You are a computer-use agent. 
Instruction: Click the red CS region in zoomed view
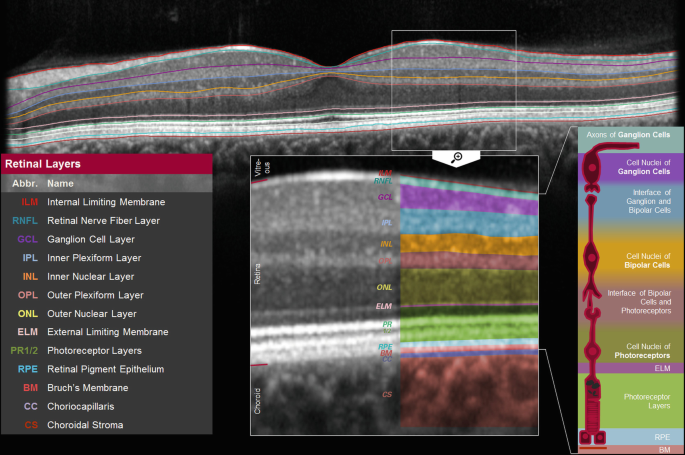pos(460,395)
